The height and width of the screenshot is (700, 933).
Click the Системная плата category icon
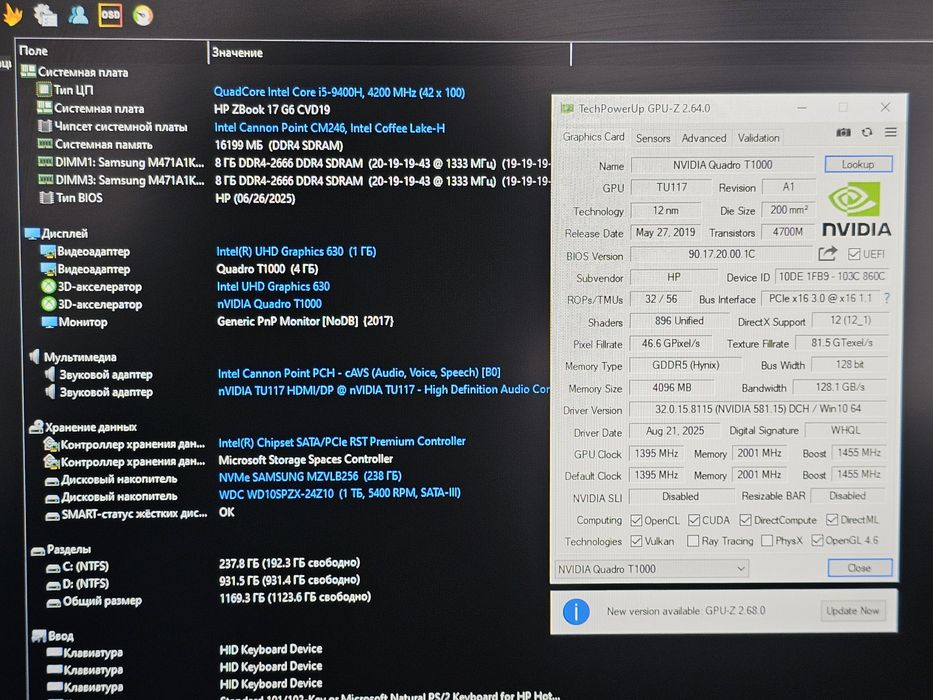28,71
